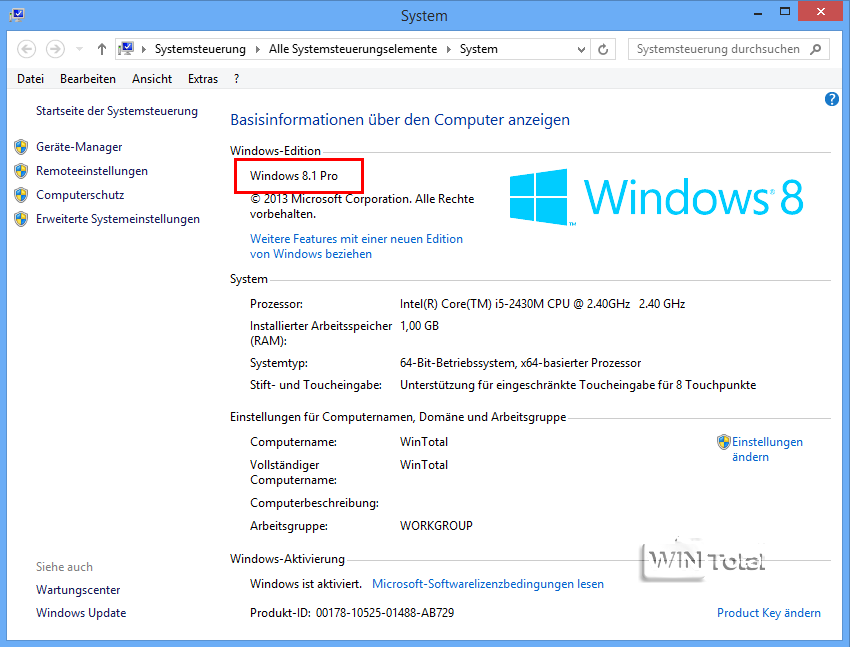
Task: Select the Computername value WinTotal
Action: coord(424,442)
